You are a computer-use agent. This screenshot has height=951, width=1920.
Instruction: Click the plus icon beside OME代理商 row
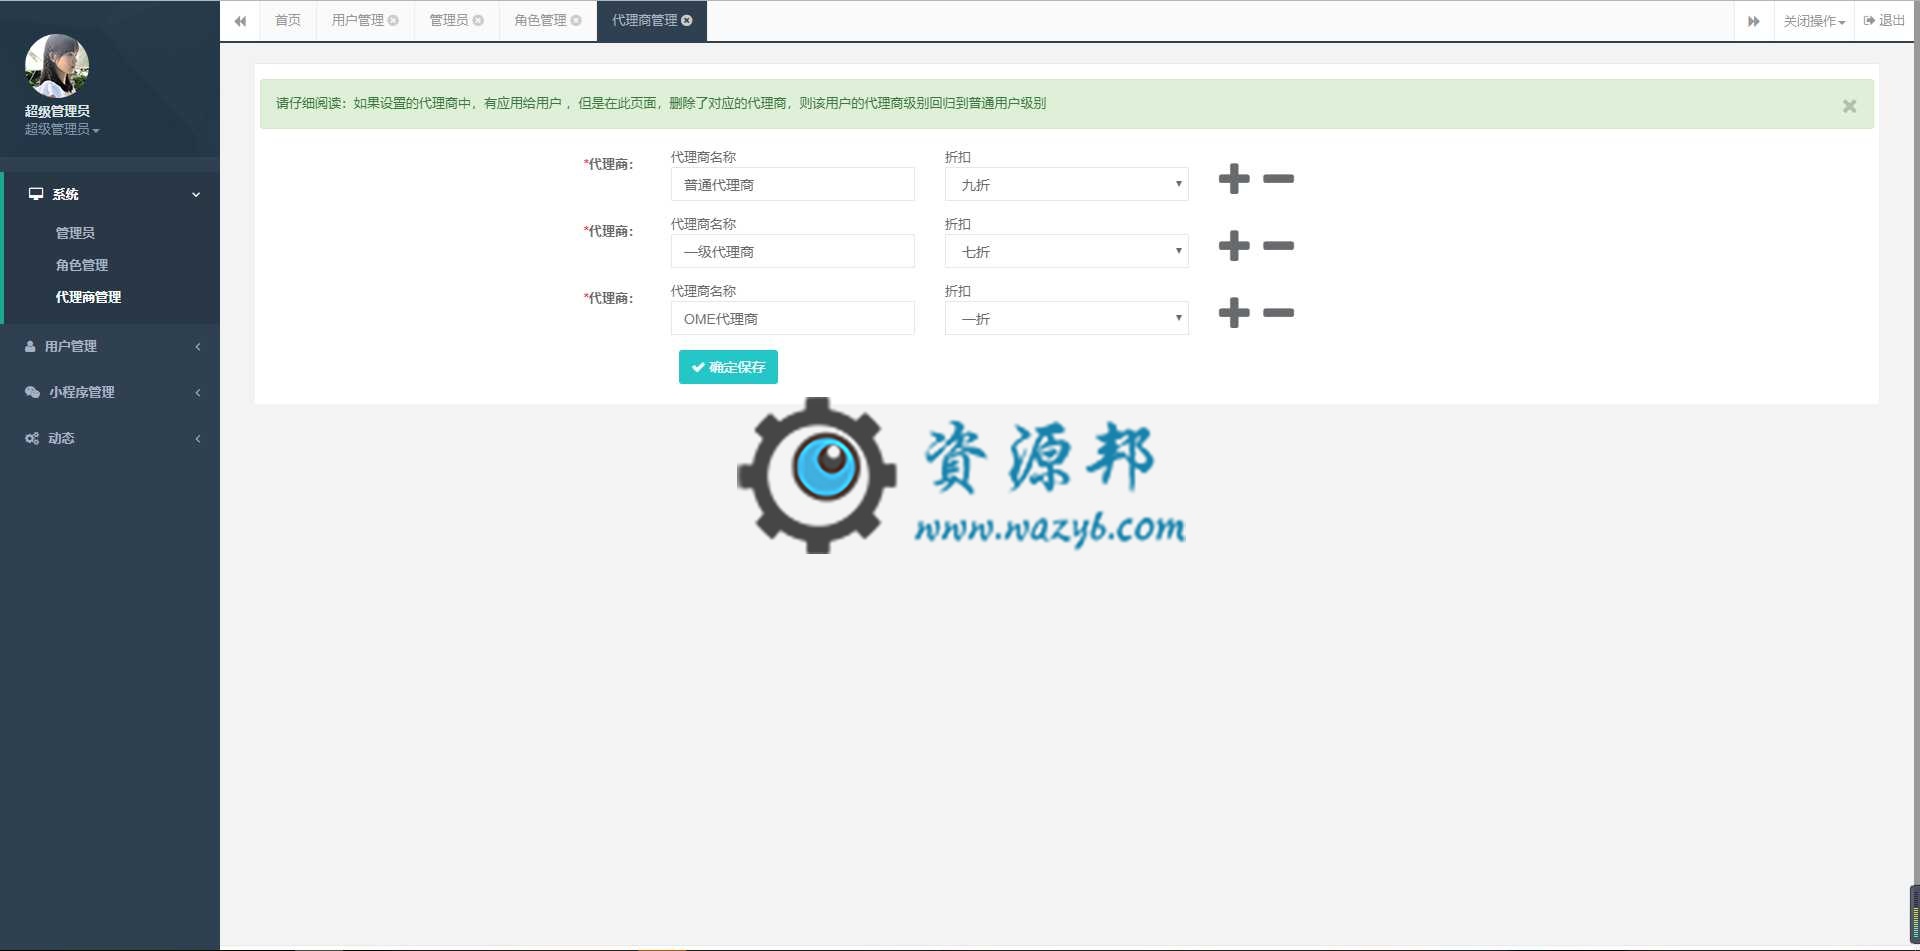click(x=1234, y=313)
